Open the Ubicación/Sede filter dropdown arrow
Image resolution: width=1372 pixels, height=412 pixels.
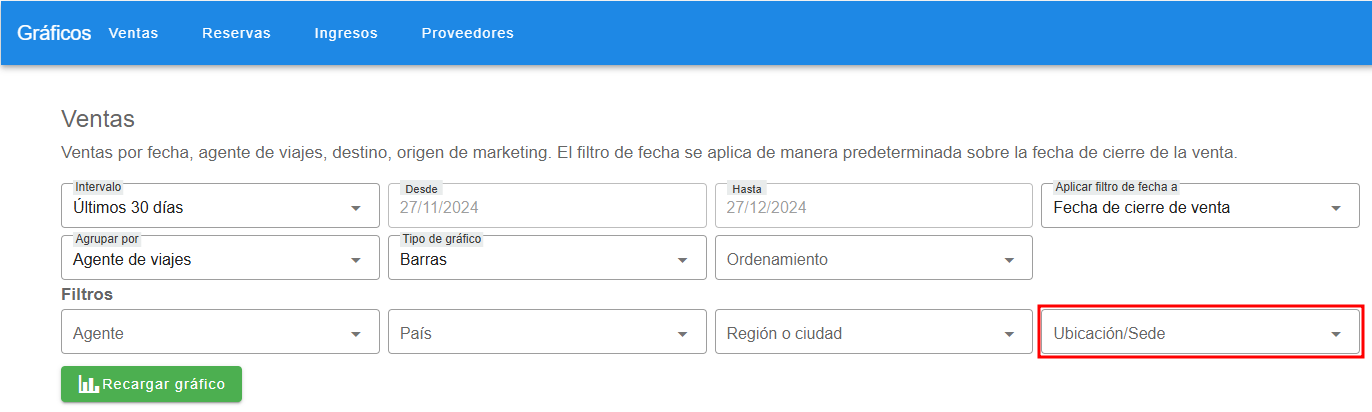[1335, 334]
